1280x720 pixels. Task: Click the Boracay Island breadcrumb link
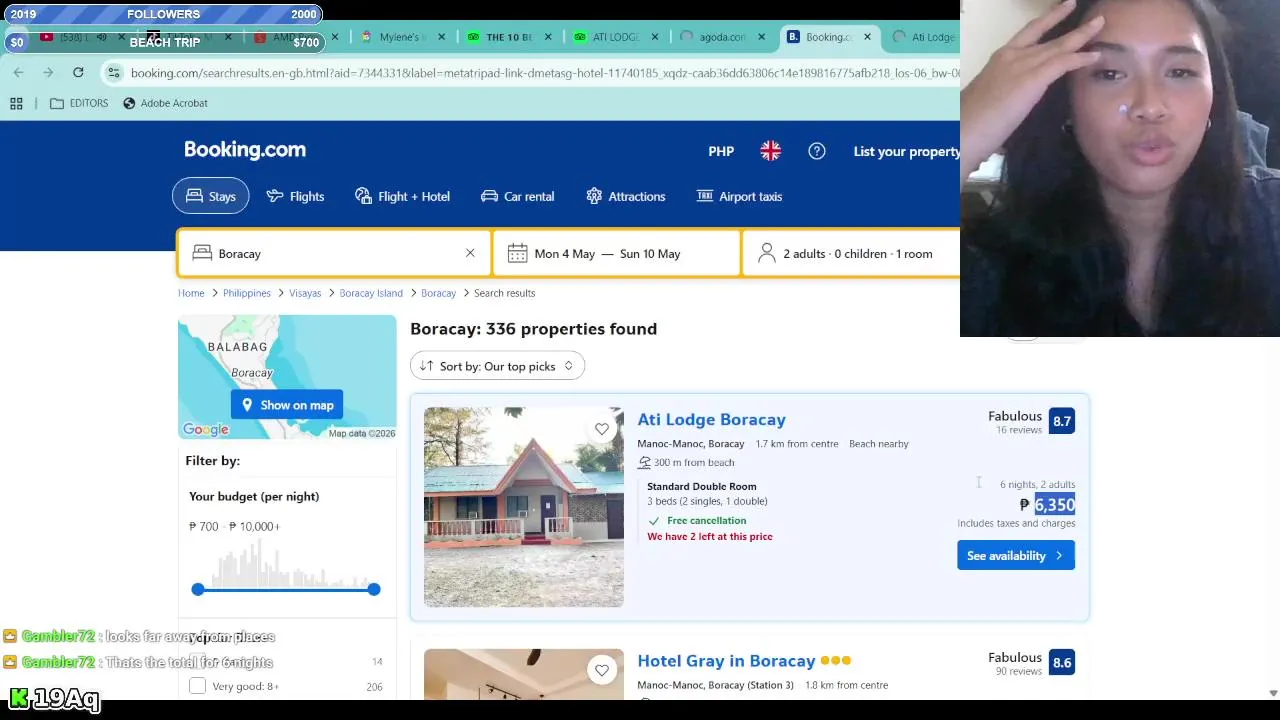[x=371, y=293]
